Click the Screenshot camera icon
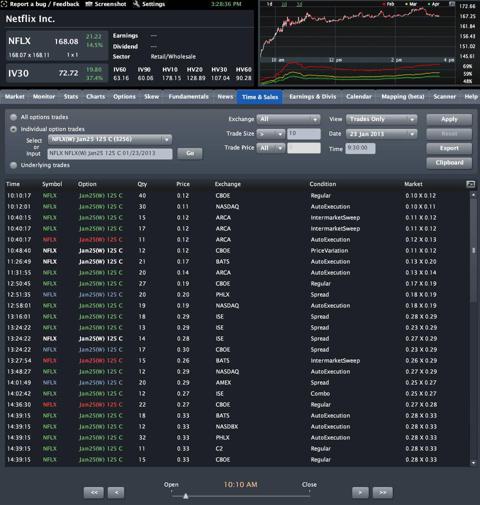Screen dimensions: 480x505 click(x=89, y=4)
